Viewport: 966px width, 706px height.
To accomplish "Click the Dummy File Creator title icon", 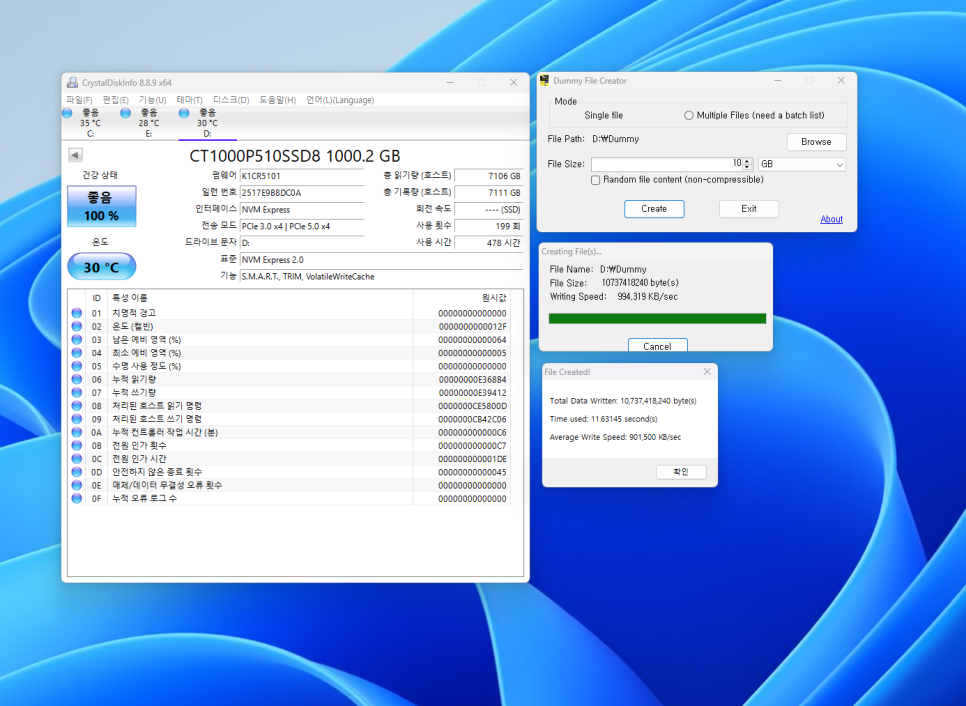I will (x=545, y=81).
